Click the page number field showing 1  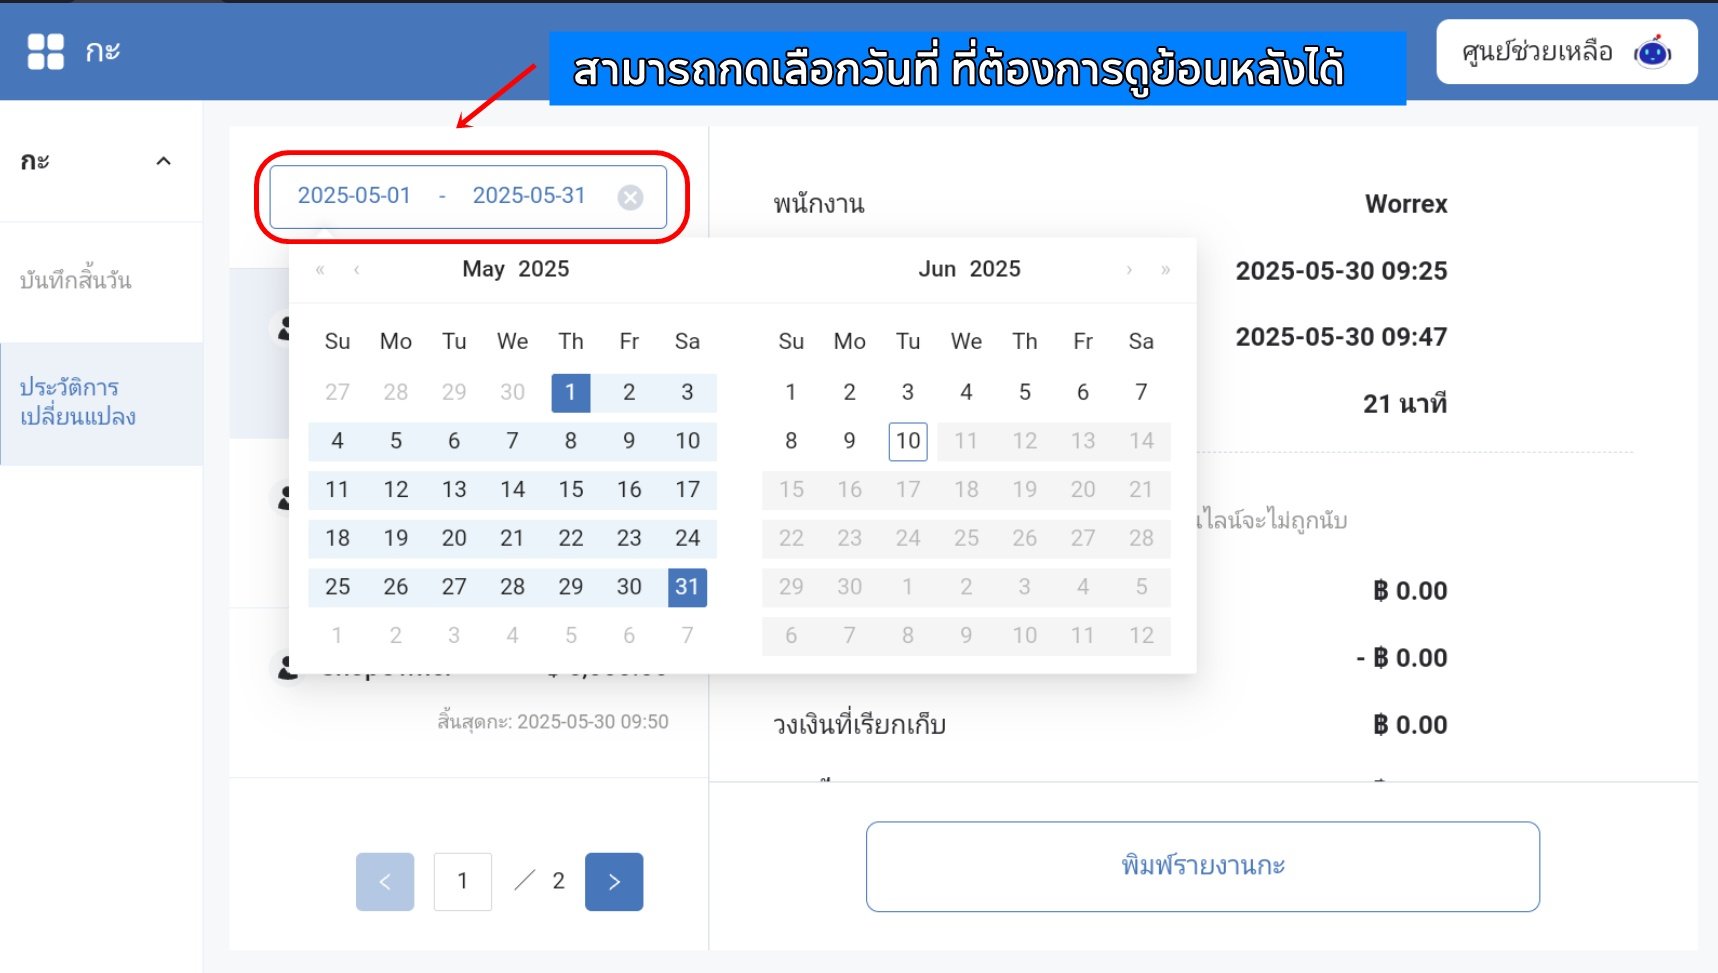463,882
